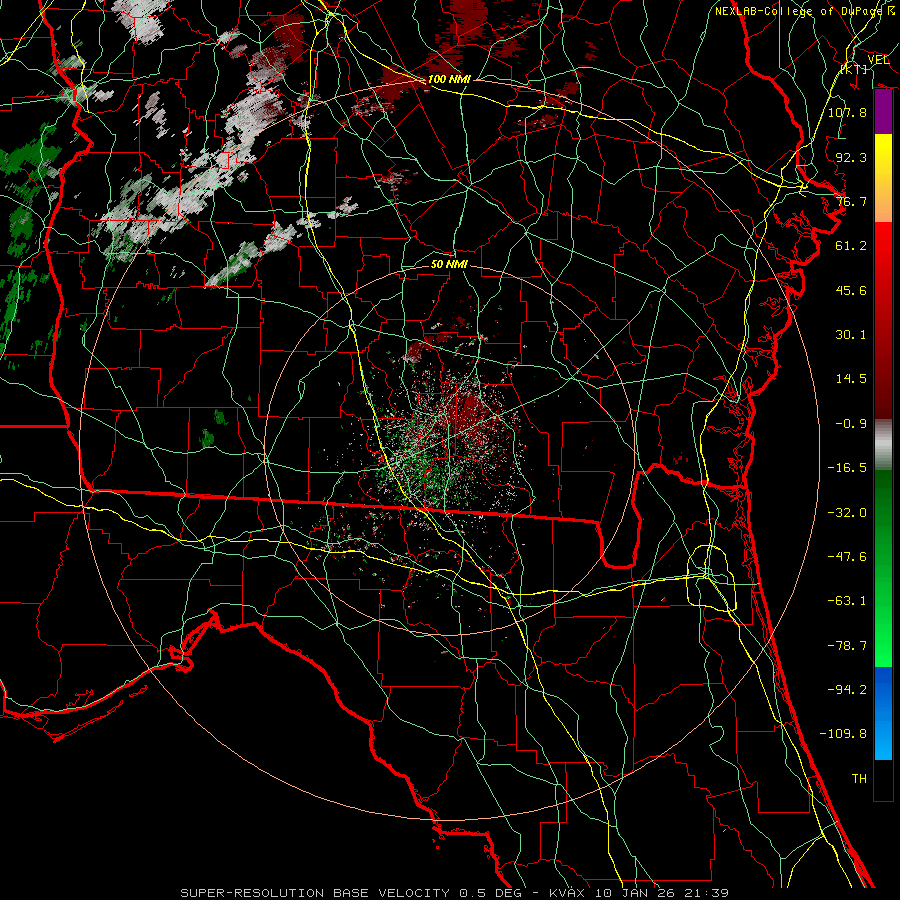Select the 76.7 velocity legend value
The image size is (900, 900).
point(851,201)
